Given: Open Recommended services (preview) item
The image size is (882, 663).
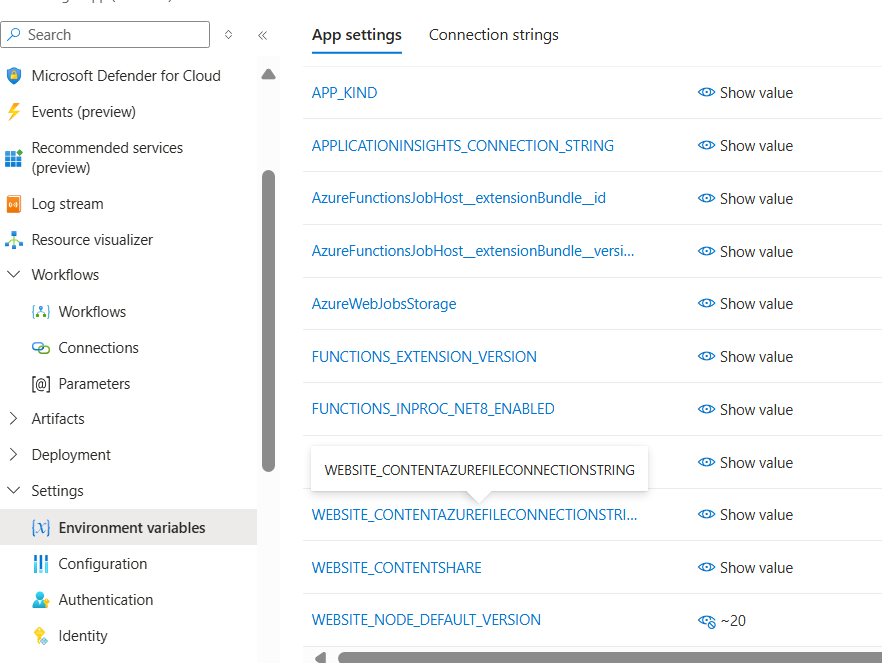Looking at the screenshot, I should pyautogui.click(x=107, y=157).
